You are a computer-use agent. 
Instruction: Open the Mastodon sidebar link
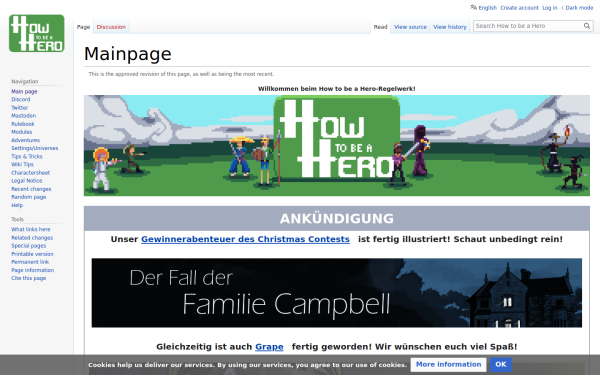[x=23, y=116]
